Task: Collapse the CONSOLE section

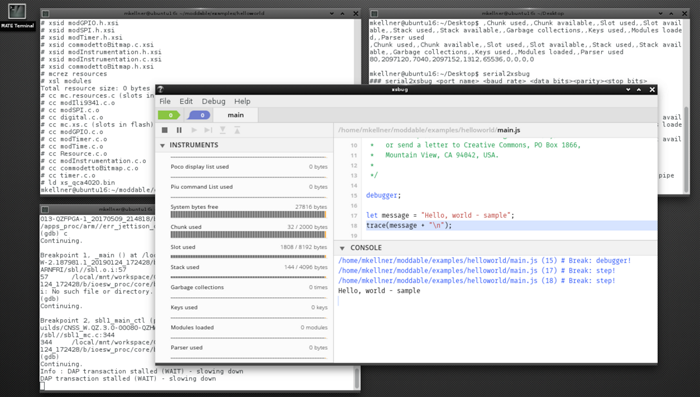Action: pyautogui.click(x=342, y=248)
